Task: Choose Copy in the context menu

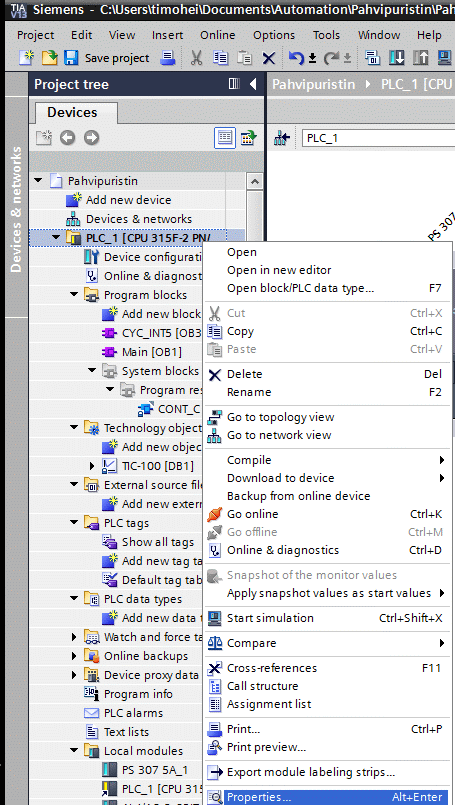Action: (x=325, y=331)
